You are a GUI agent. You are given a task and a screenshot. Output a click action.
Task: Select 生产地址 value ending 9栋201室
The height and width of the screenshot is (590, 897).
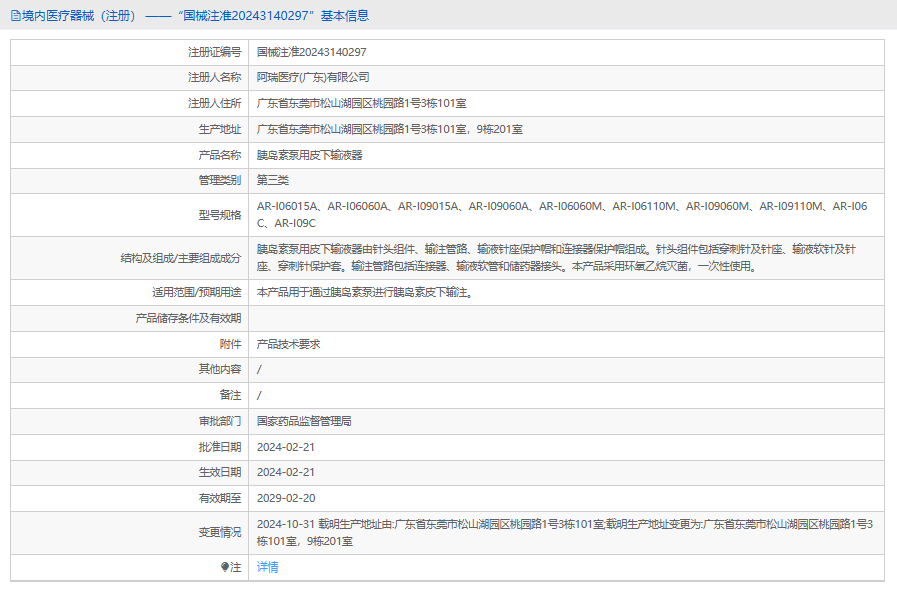coord(390,129)
